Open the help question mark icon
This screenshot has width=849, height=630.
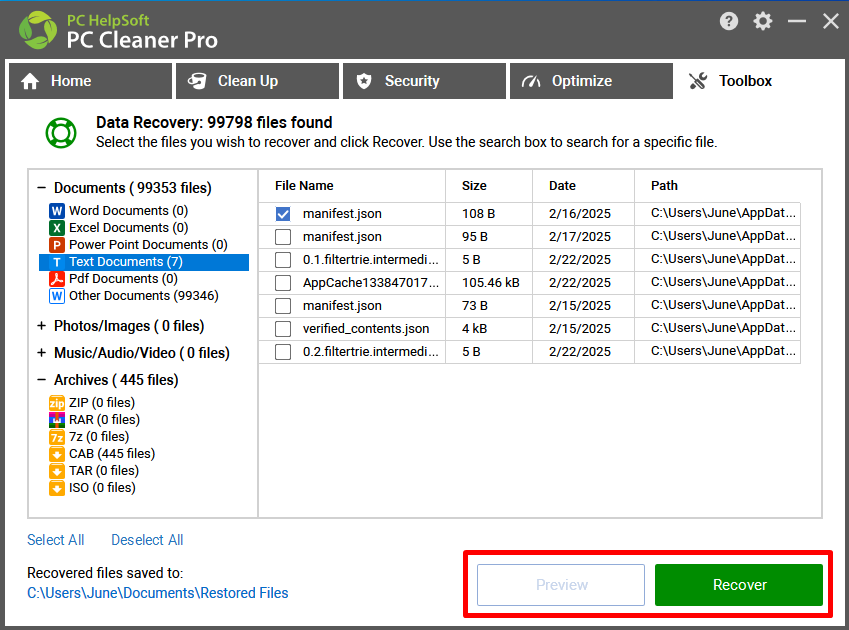click(x=729, y=21)
